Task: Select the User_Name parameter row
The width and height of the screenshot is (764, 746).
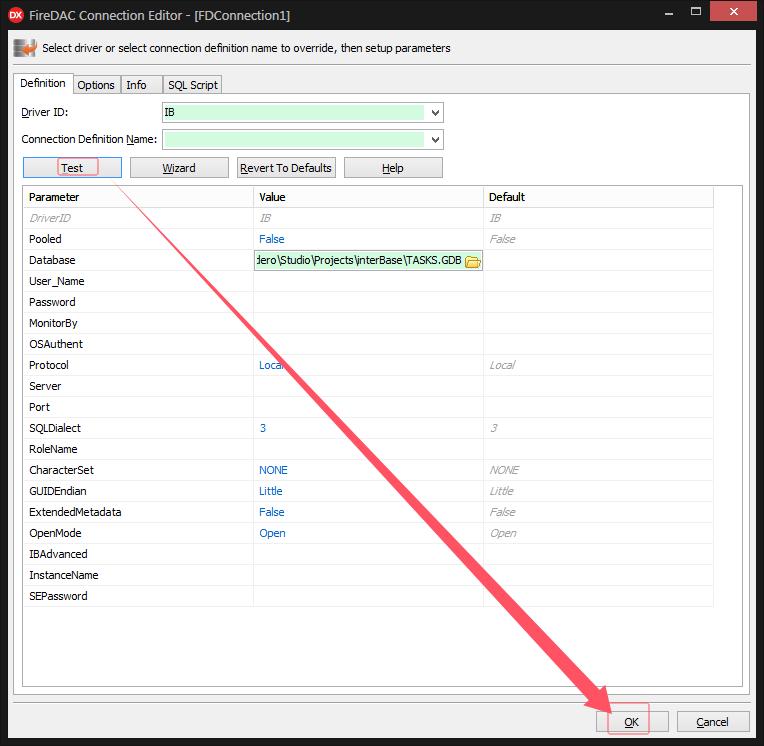Action: point(368,281)
